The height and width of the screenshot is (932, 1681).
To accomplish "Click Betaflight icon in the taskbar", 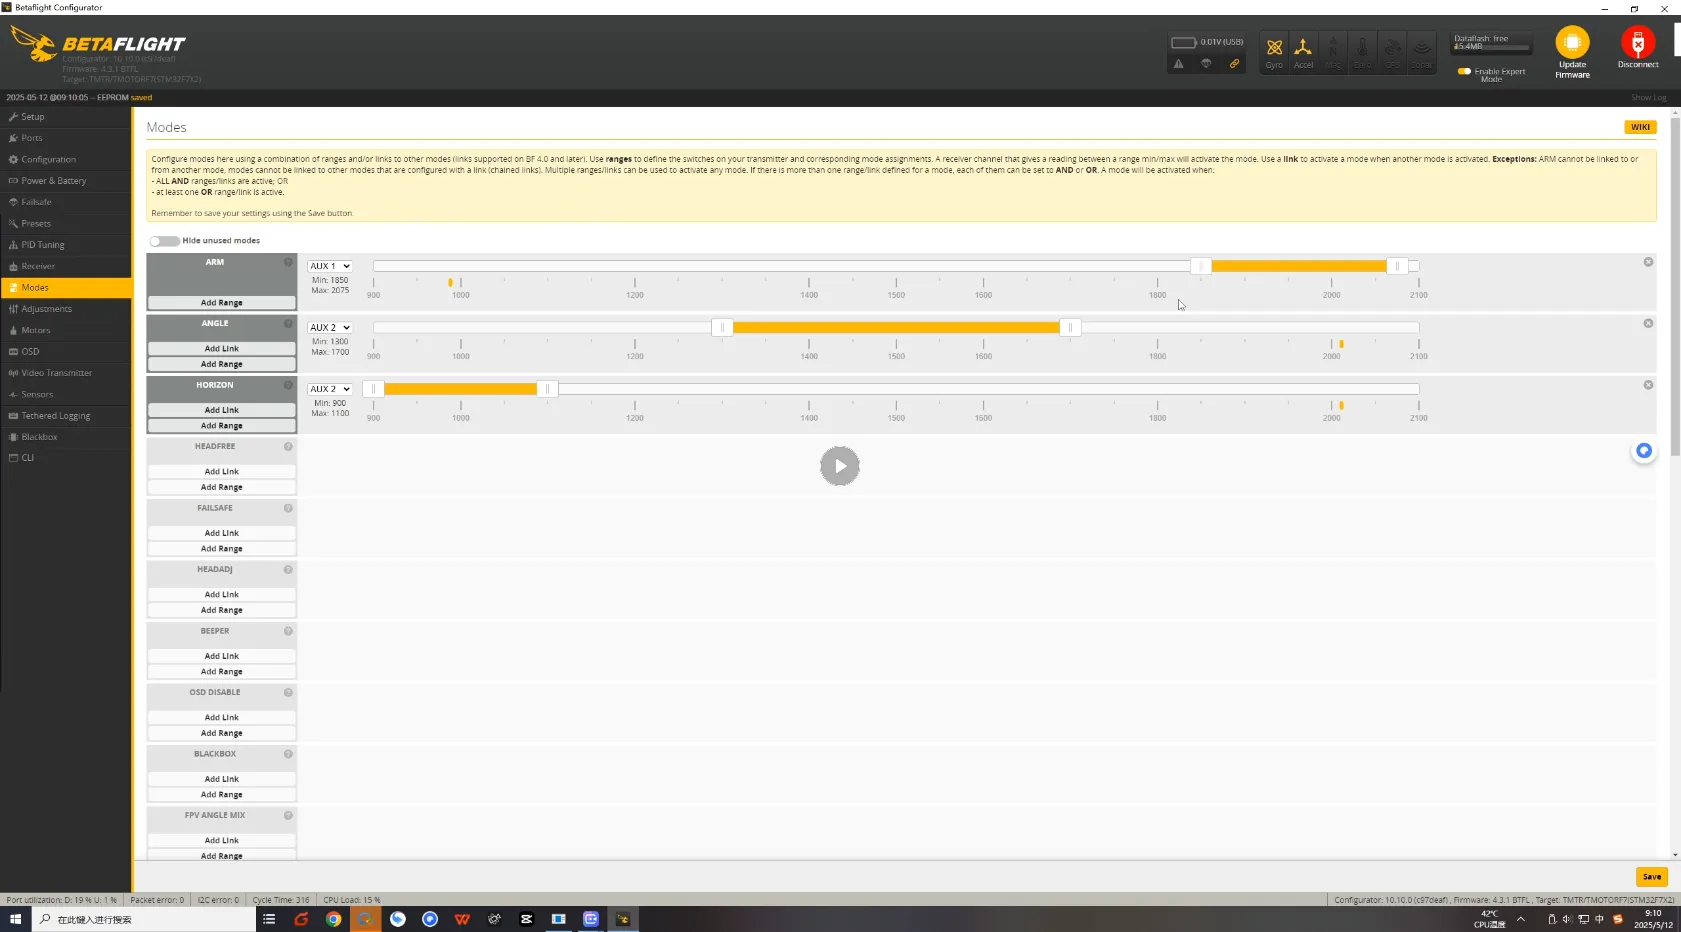I will click(623, 919).
